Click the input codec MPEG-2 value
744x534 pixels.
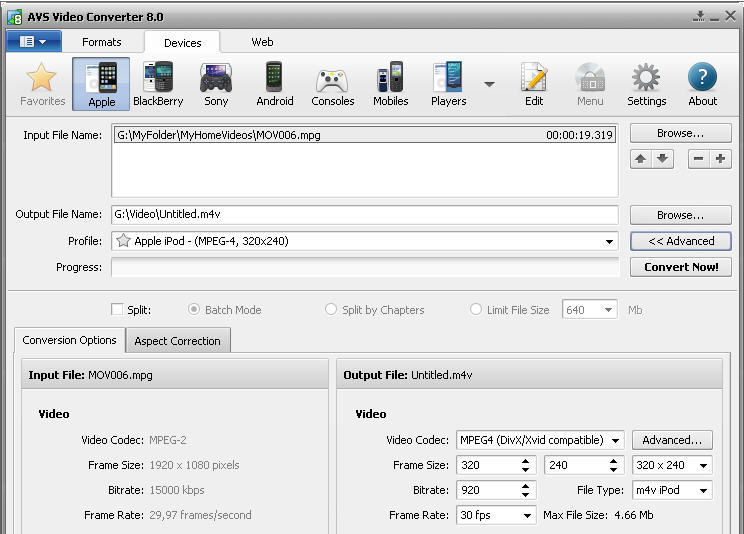pos(167,440)
